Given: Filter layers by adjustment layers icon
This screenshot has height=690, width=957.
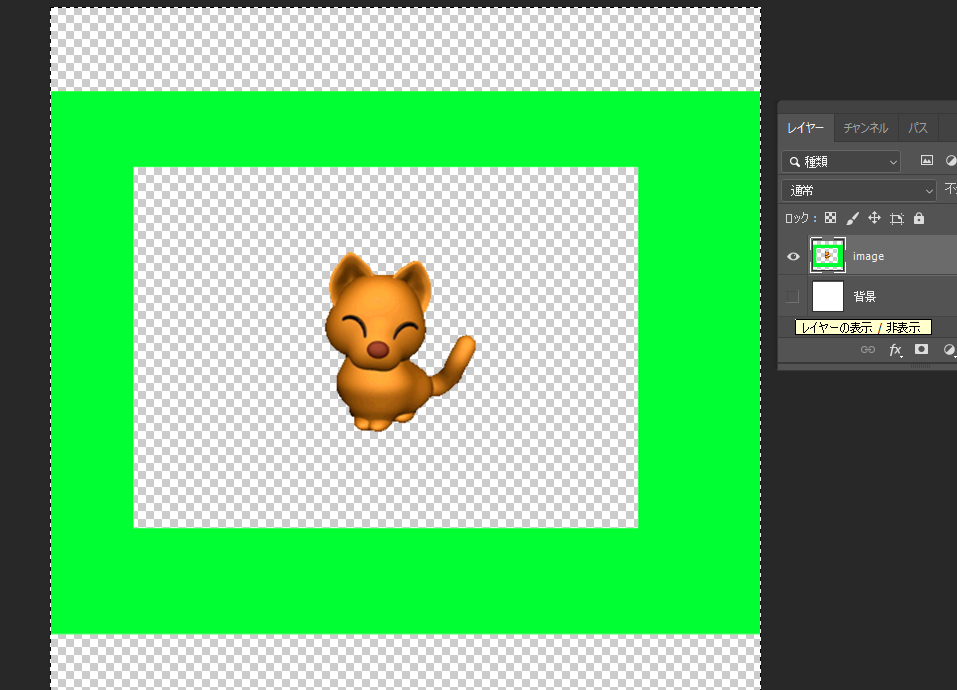Looking at the screenshot, I should click(x=951, y=160).
